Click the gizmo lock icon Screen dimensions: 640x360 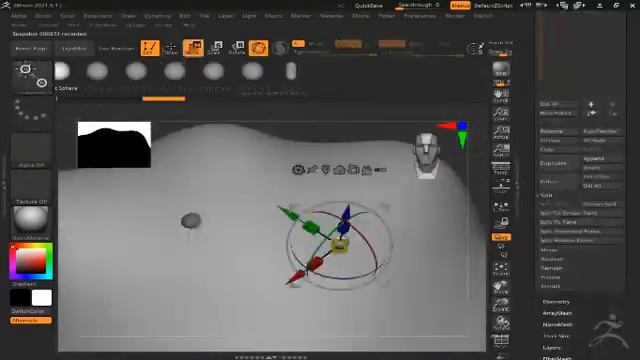367,169
